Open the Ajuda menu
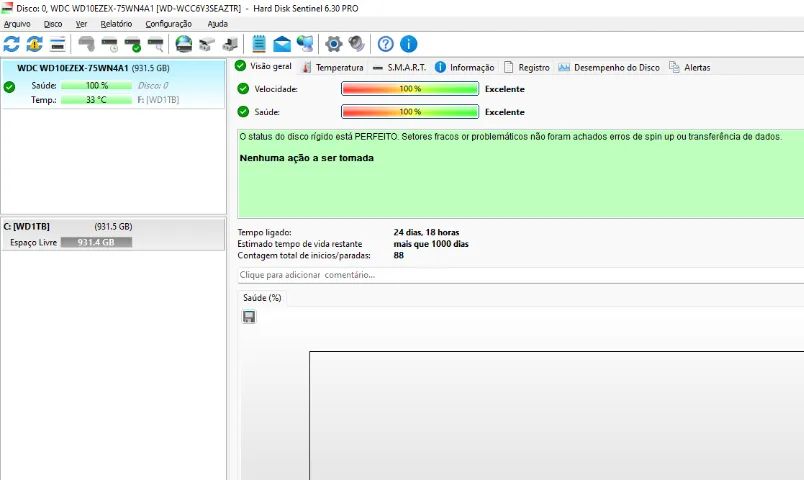 tap(217, 24)
